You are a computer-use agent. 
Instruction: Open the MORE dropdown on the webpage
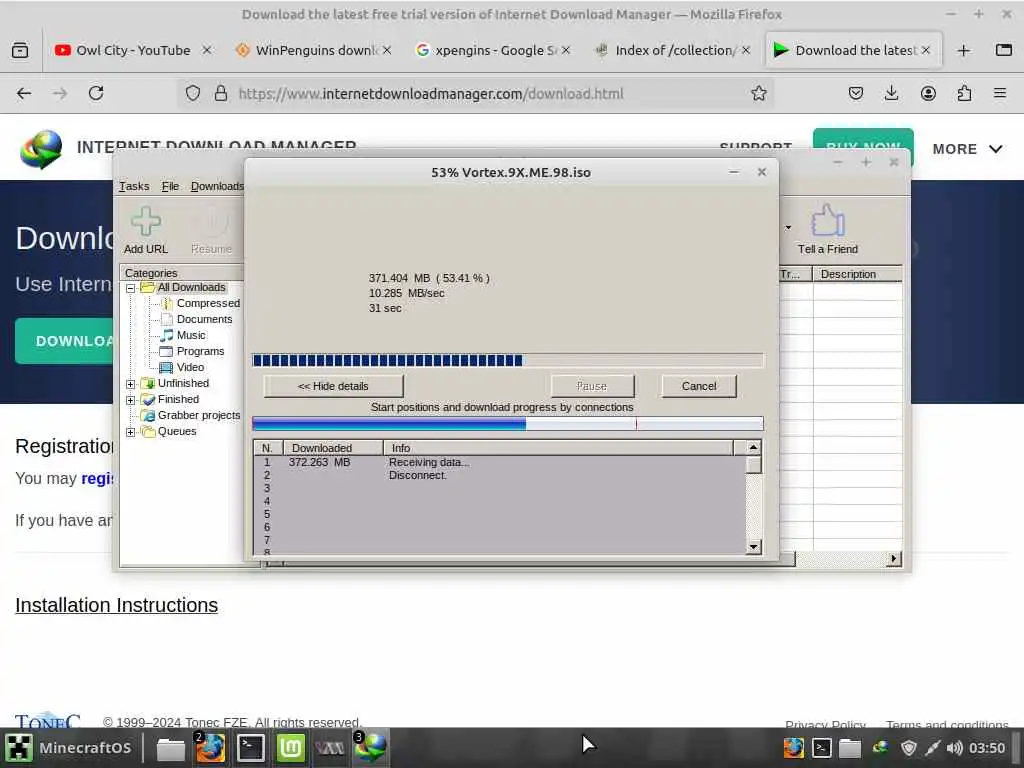click(967, 149)
